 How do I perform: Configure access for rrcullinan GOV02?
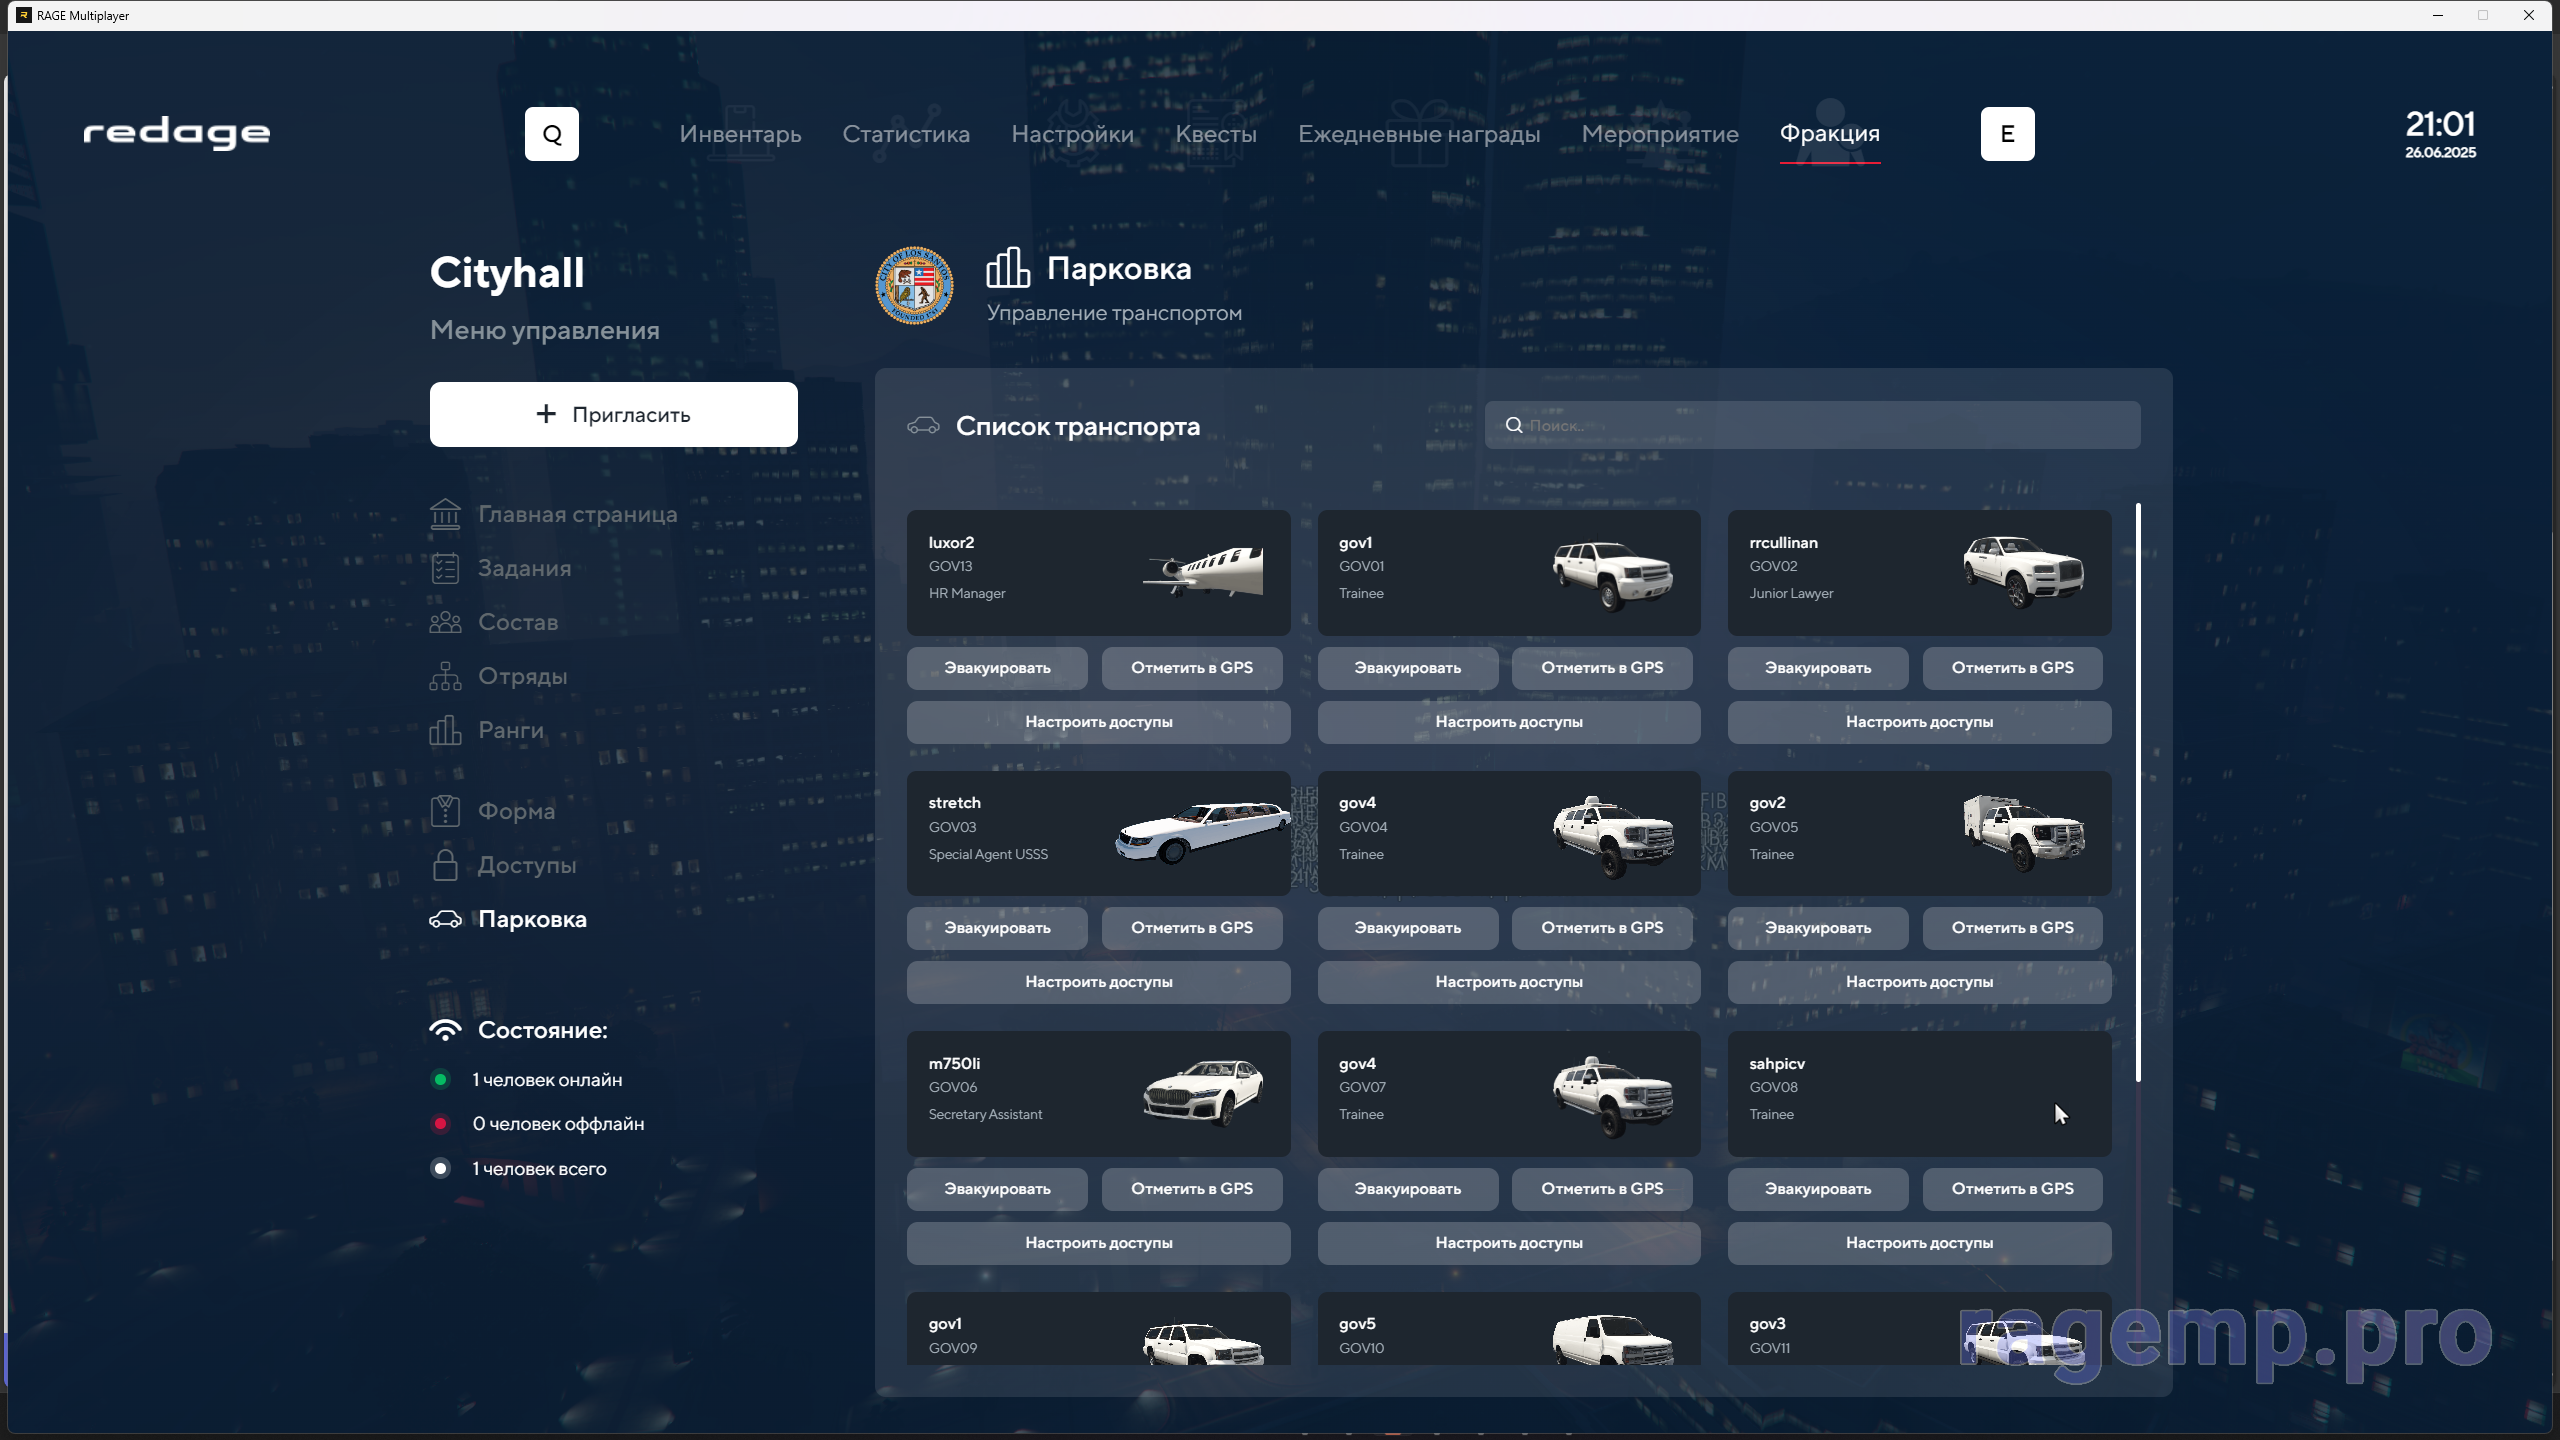pos(1920,722)
